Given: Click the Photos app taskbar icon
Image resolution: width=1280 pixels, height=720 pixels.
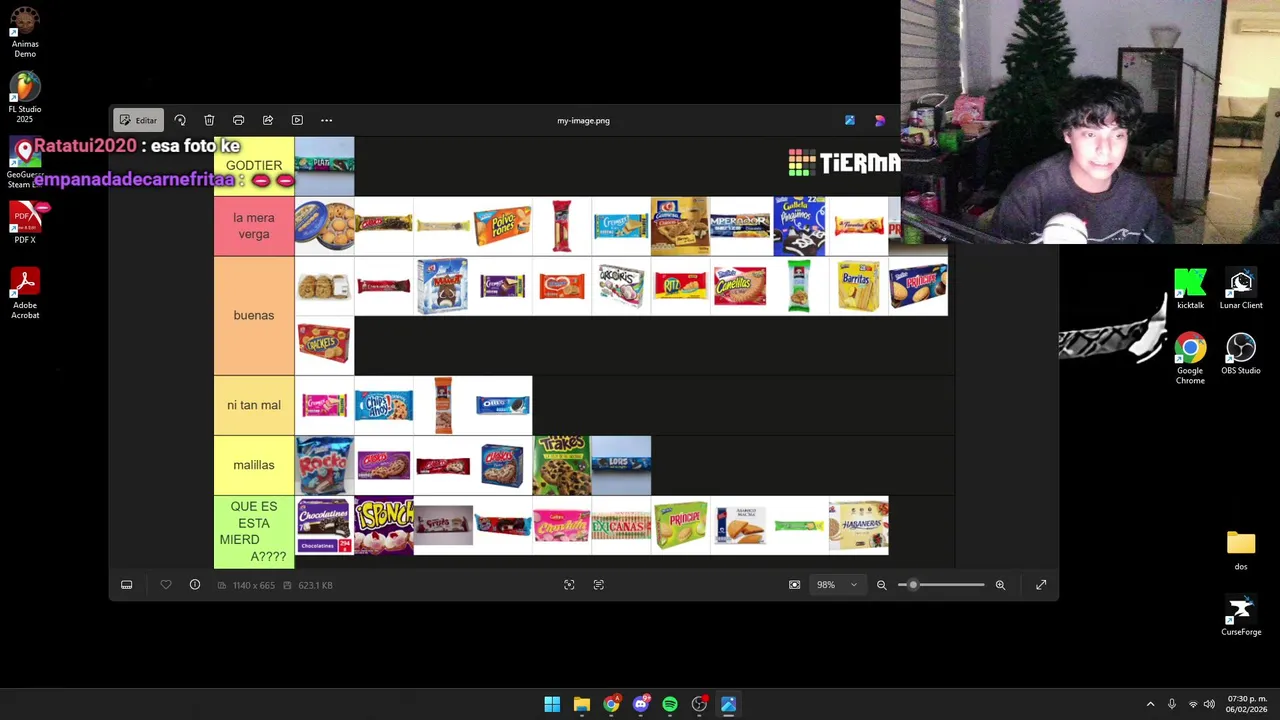Looking at the screenshot, I should click(729, 704).
